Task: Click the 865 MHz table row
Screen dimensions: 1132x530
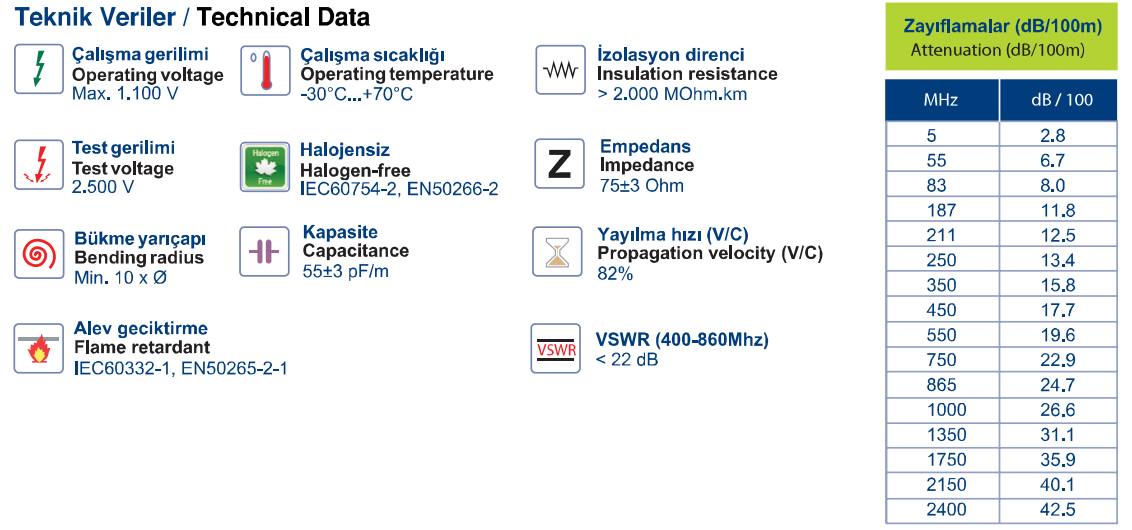Action: [x=1003, y=385]
